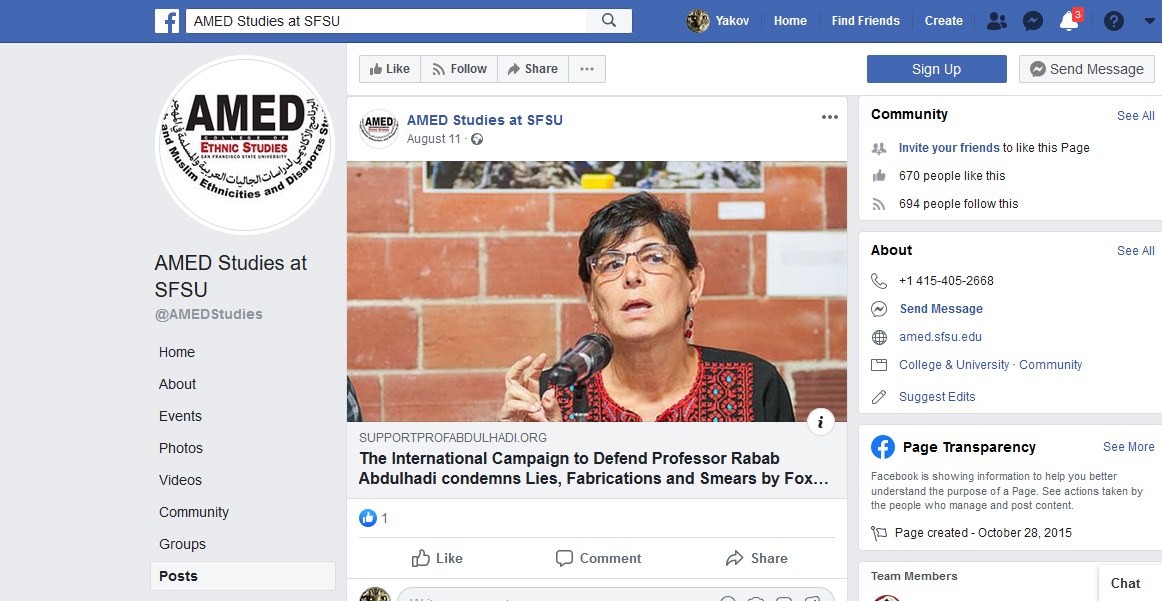Viewport: 1162px width, 601px height.
Task: Click the phone number +1 415-405-2668
Action: [x=946, y=281]
